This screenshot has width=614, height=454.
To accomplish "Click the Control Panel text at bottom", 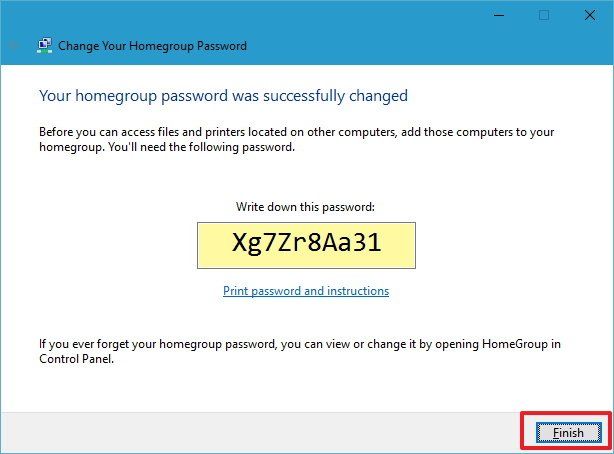I will (x=76, y=359).
